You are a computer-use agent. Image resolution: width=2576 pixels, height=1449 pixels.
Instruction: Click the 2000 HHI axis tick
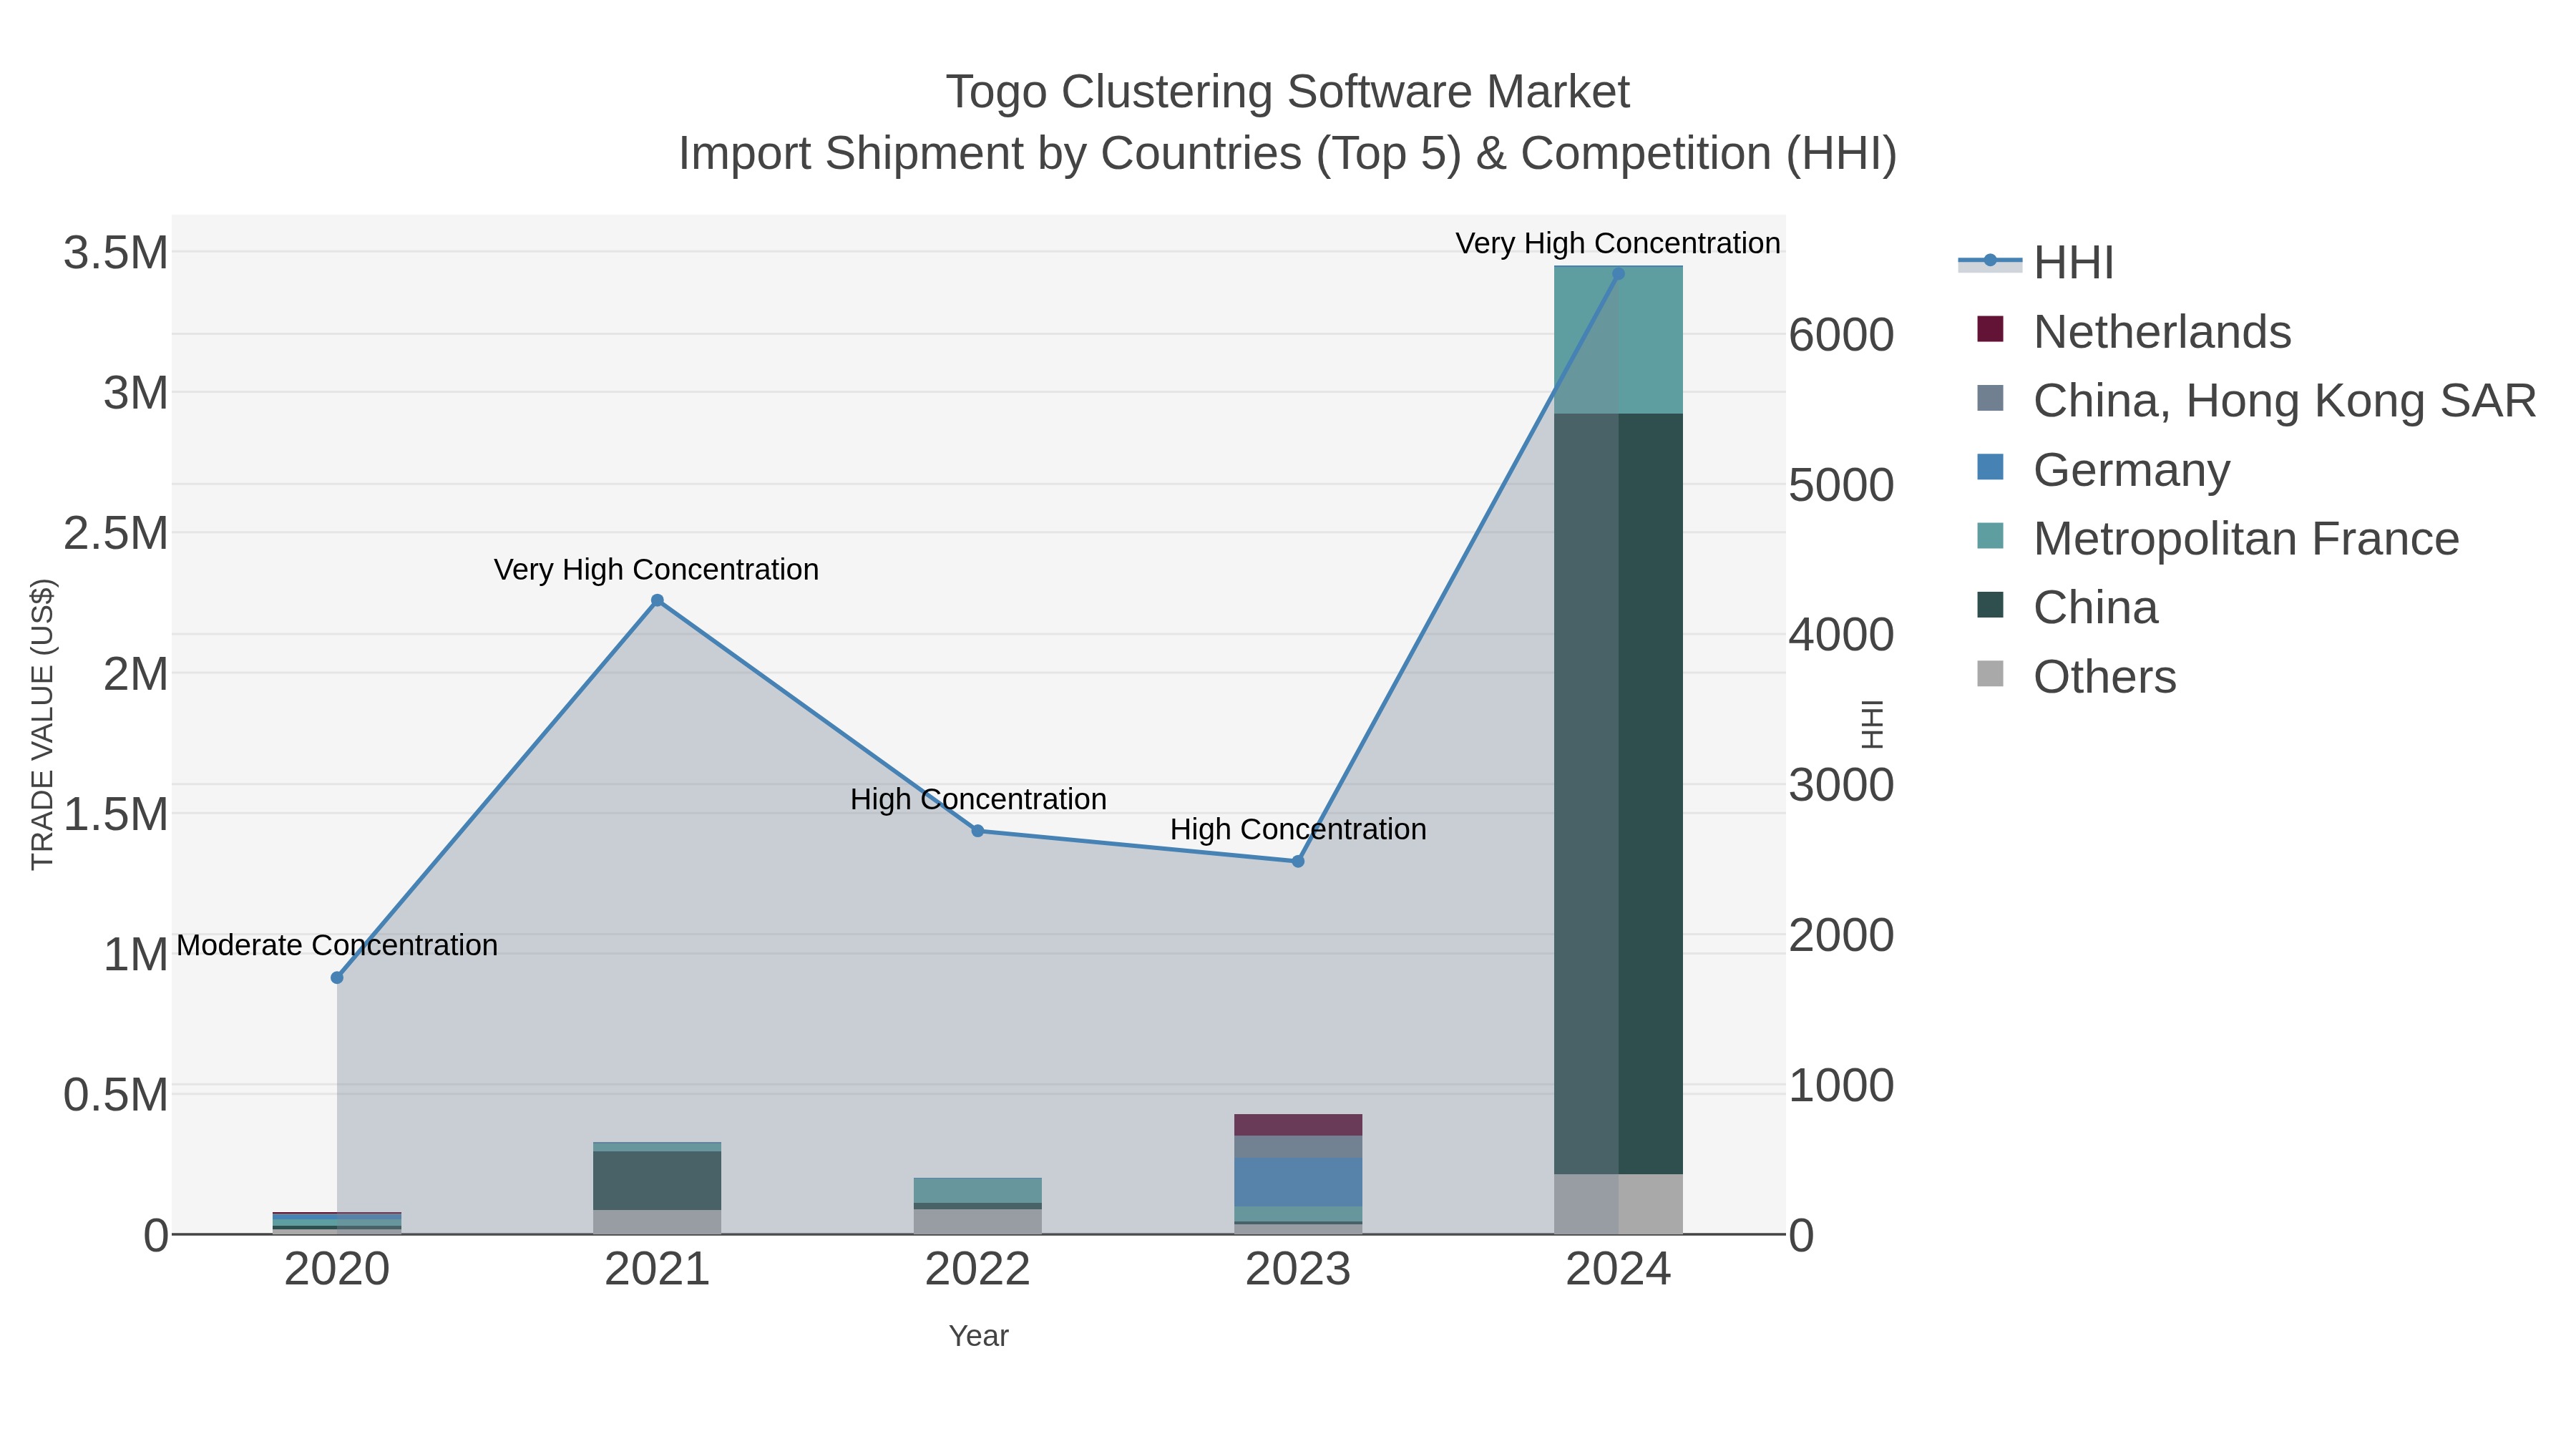tap(1841, 935)
